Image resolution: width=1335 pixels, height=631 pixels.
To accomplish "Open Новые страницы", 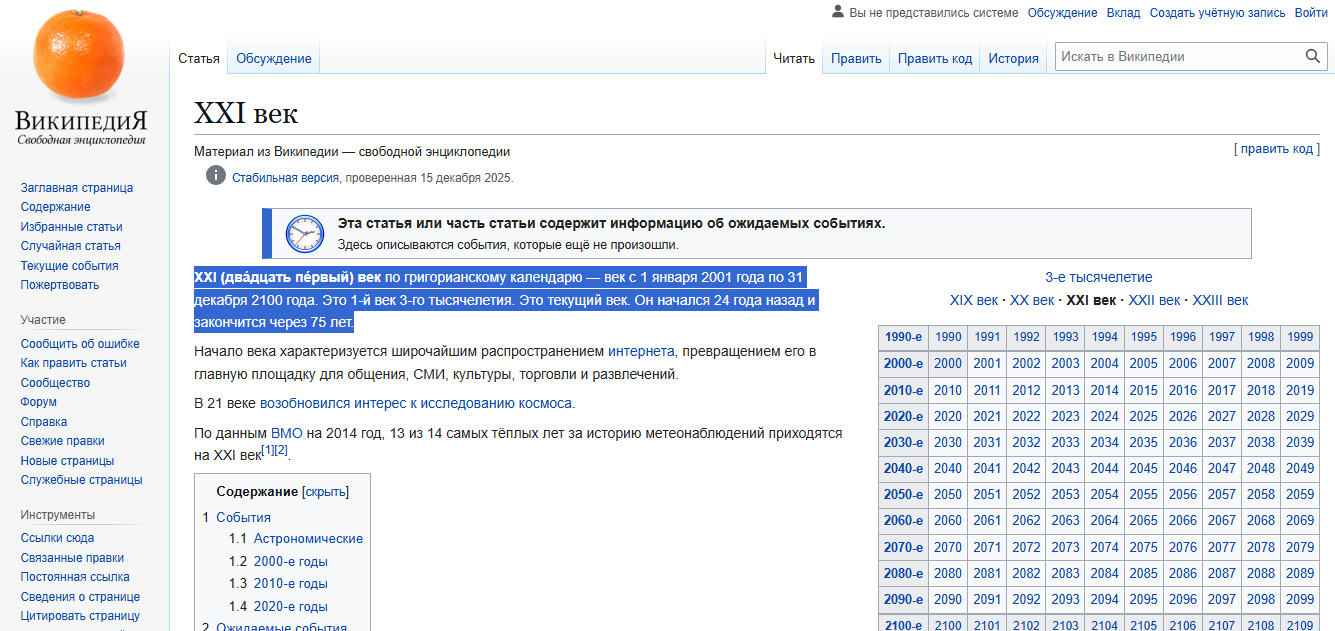I will pyautogui.click(x=68, y=461).
